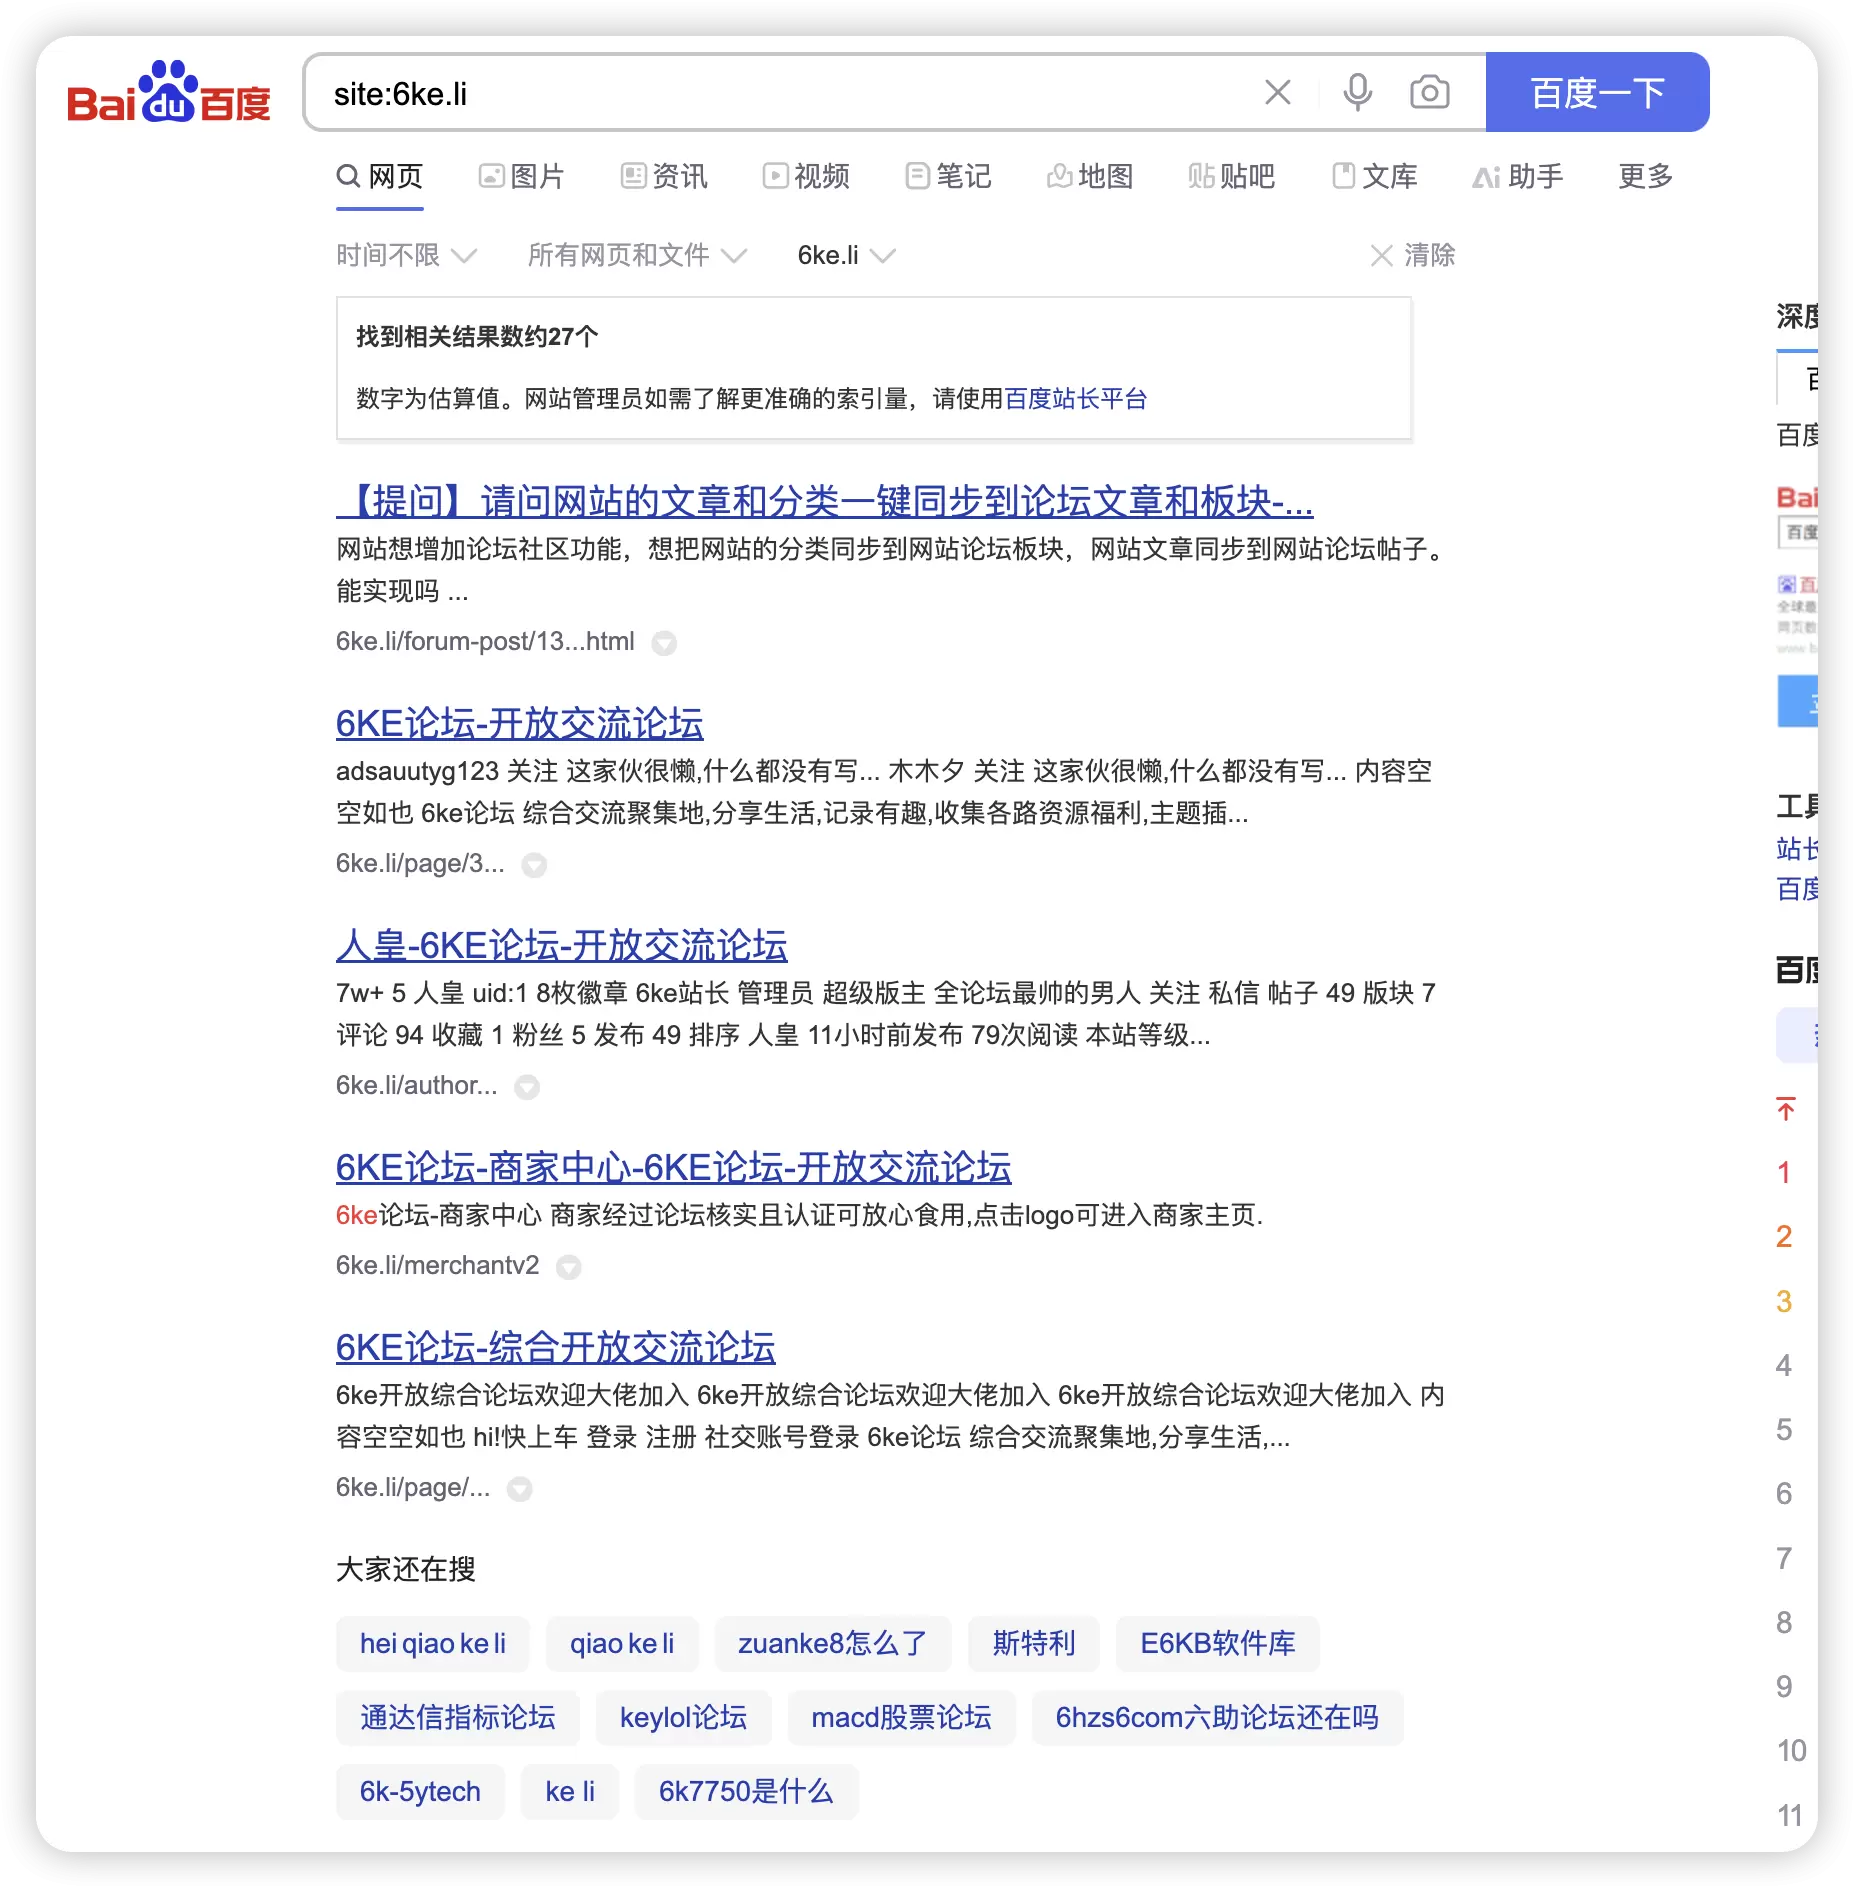Open hot-search item number 5
This screenshot has height=1888, width=1854.
point(1784,1430)
